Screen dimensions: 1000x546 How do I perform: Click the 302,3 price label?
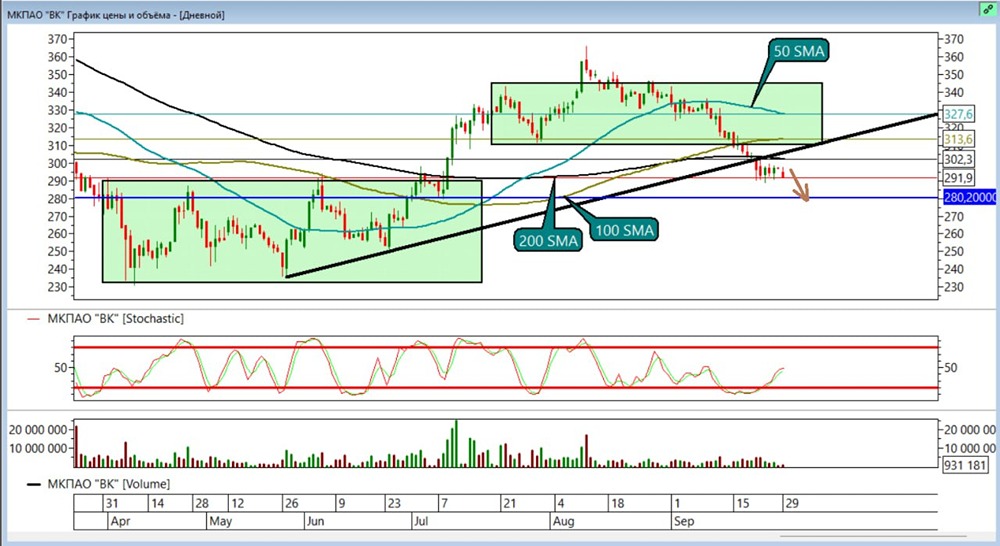[959, 159]
